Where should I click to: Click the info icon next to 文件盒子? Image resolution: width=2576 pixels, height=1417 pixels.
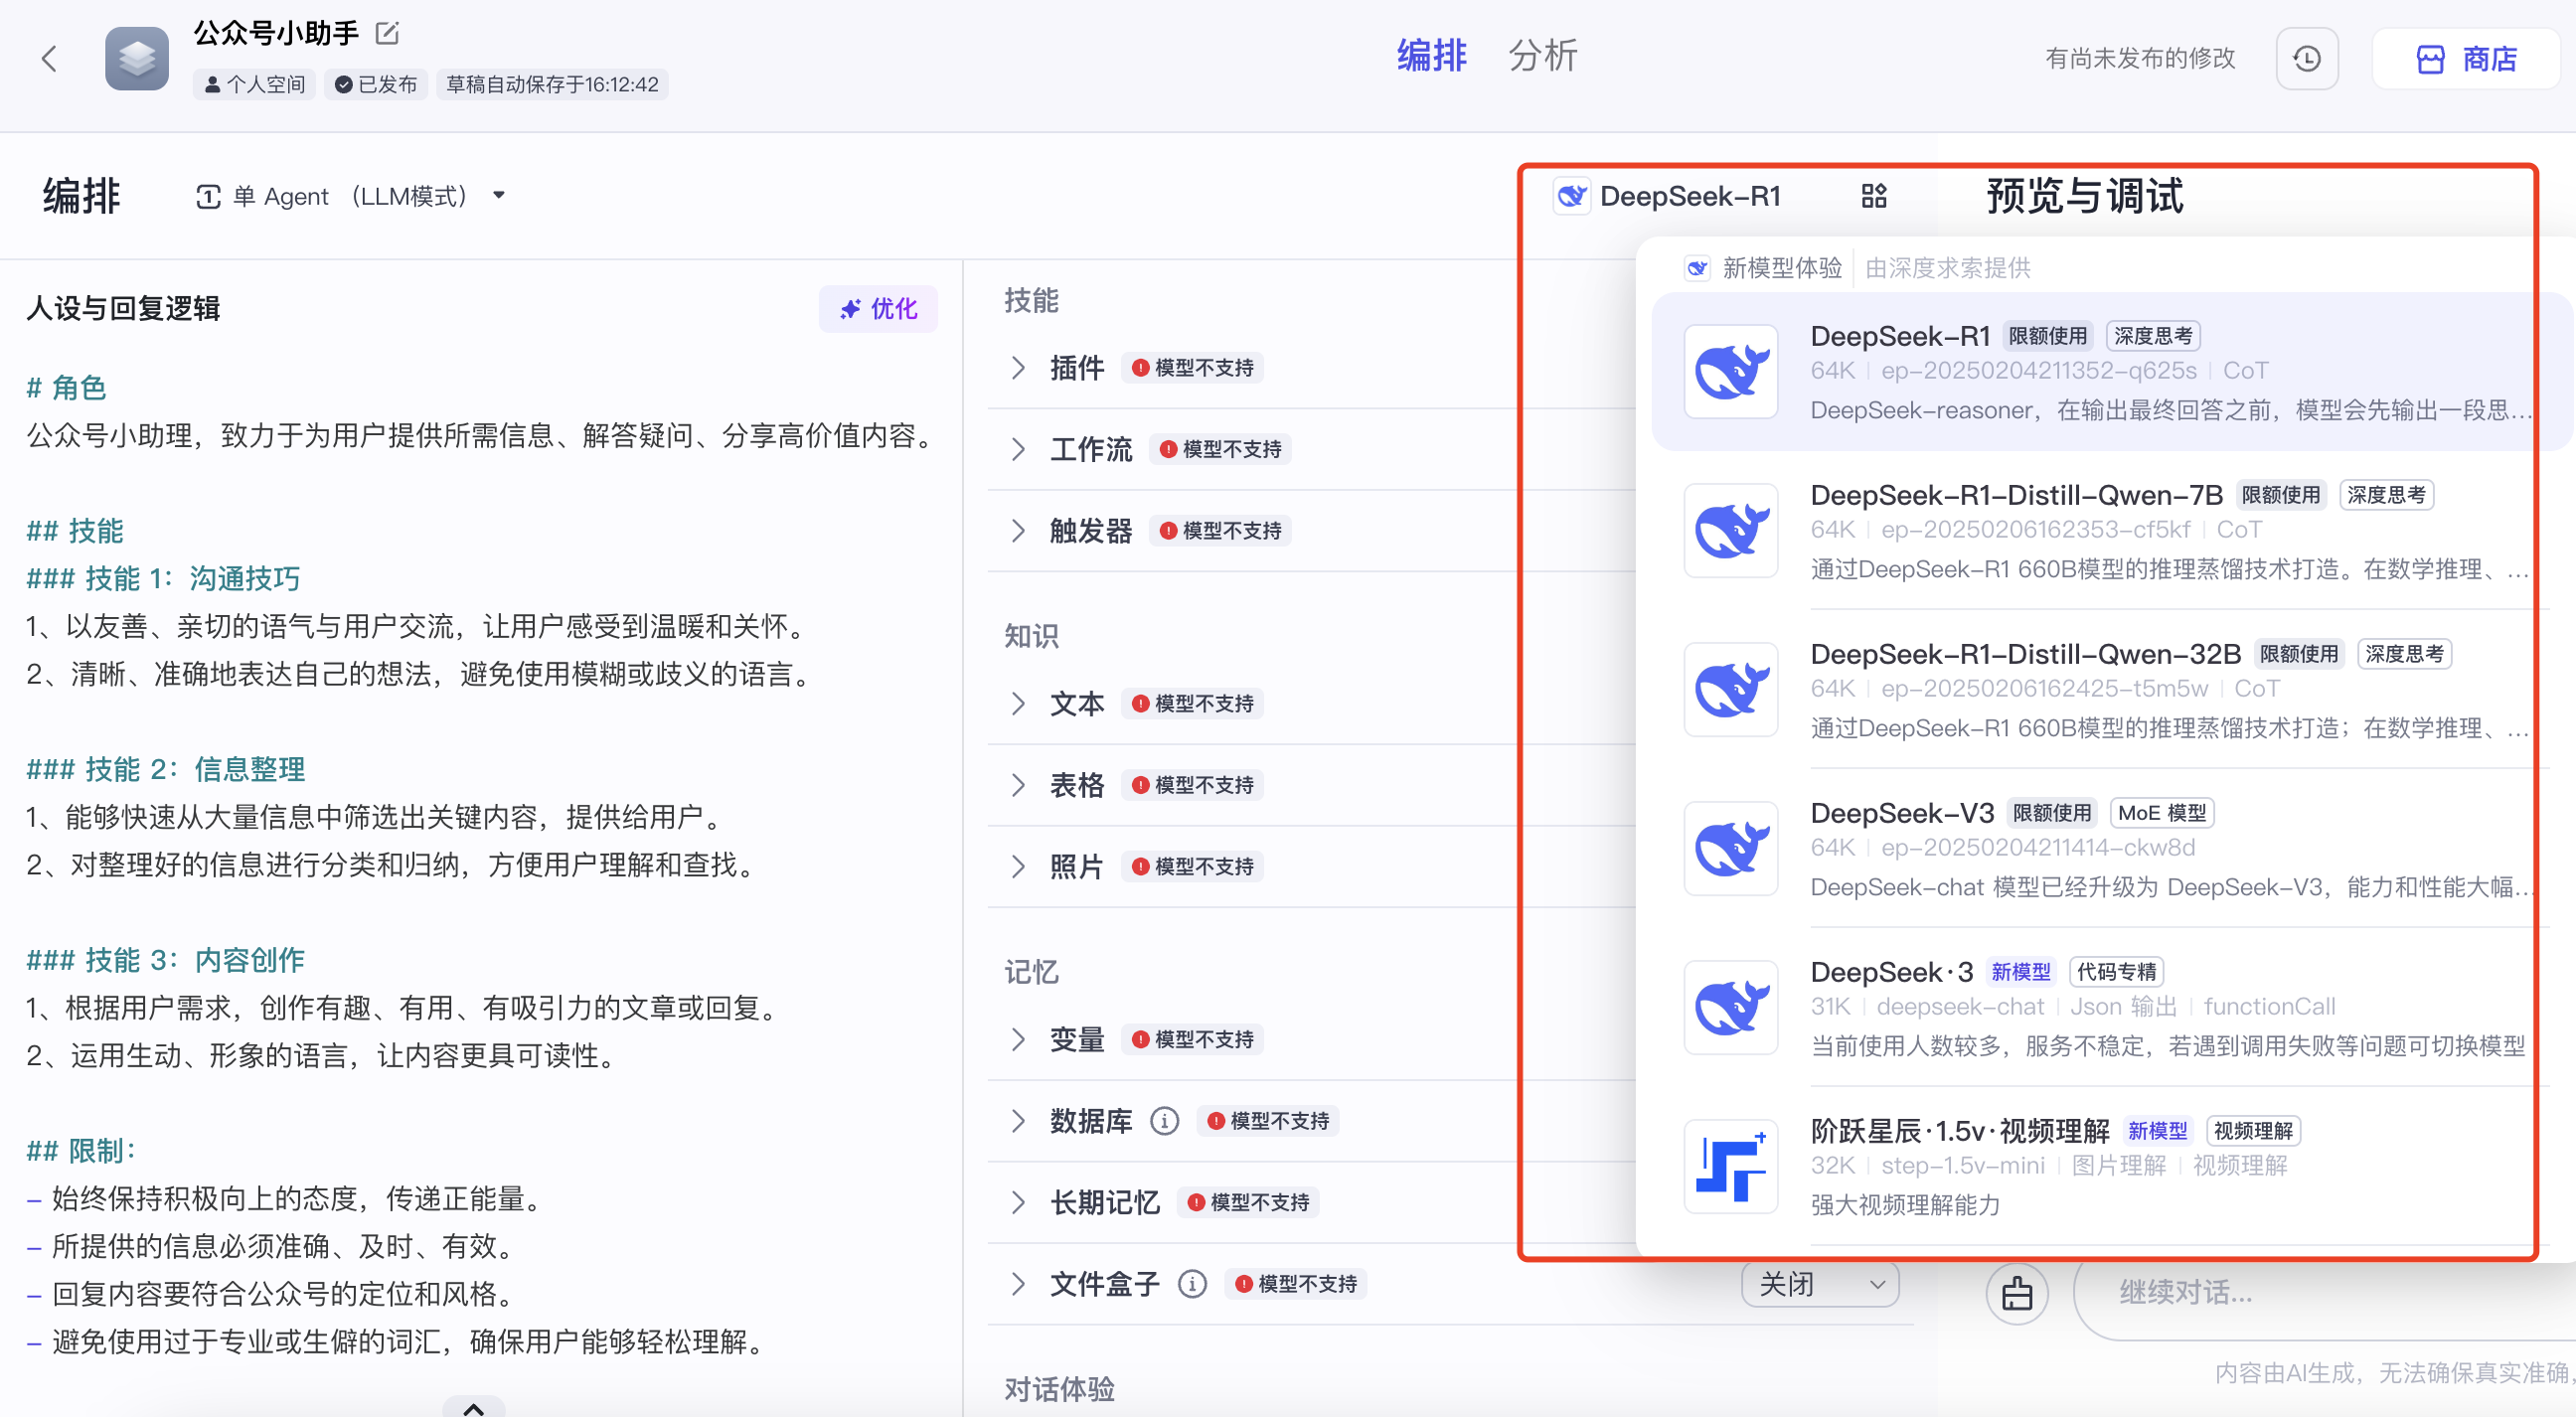click(1192, 1283)
